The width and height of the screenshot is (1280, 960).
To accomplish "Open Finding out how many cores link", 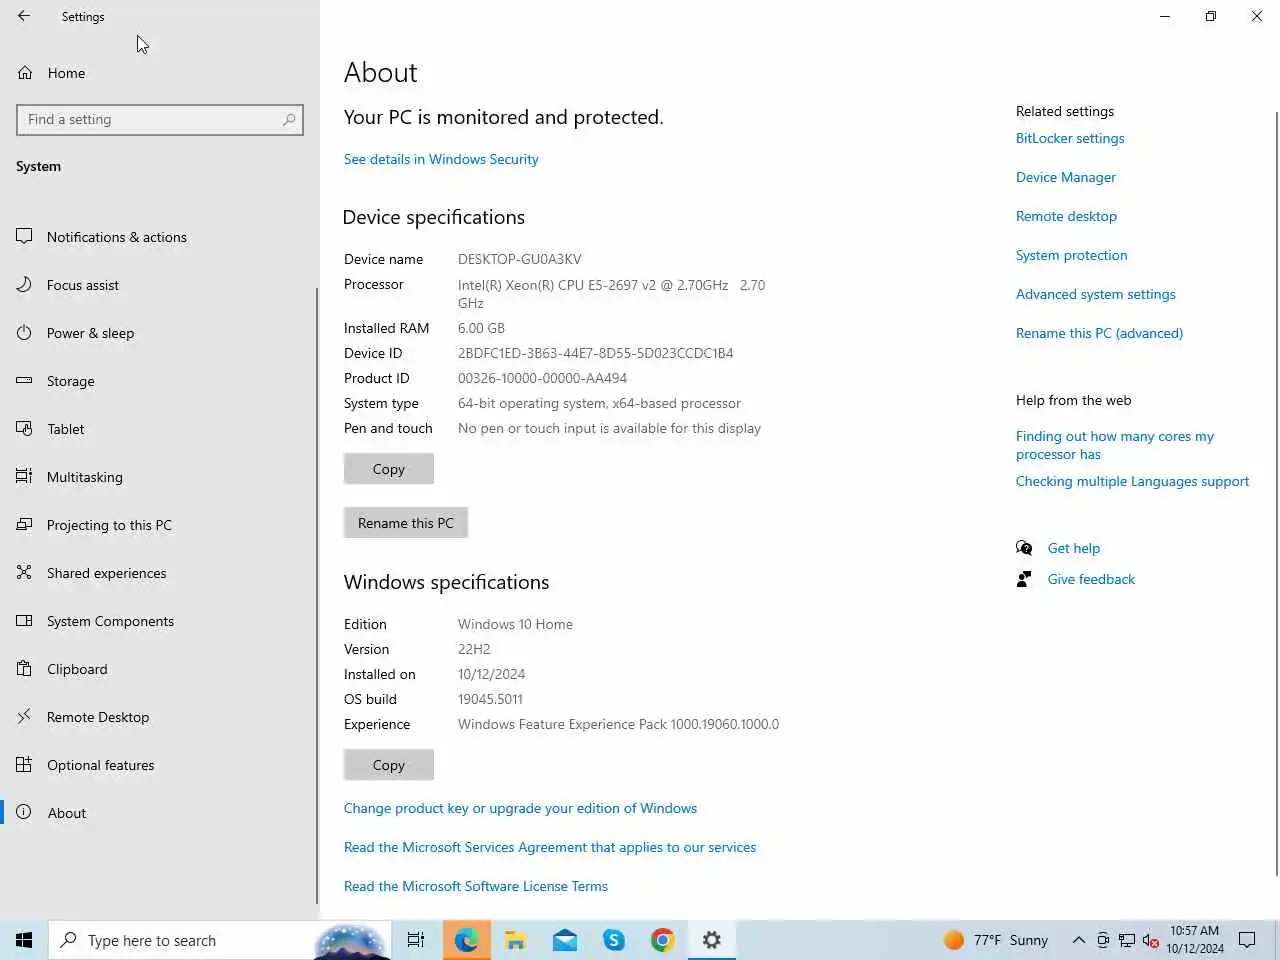I will pos(1115,445).
